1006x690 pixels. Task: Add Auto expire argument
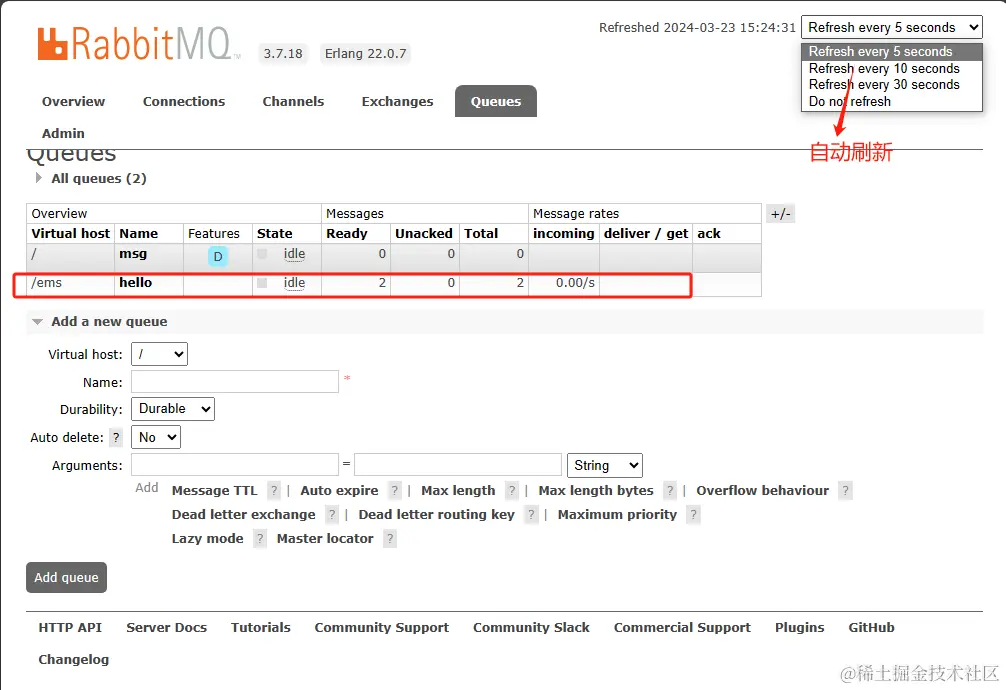(339, 491)
